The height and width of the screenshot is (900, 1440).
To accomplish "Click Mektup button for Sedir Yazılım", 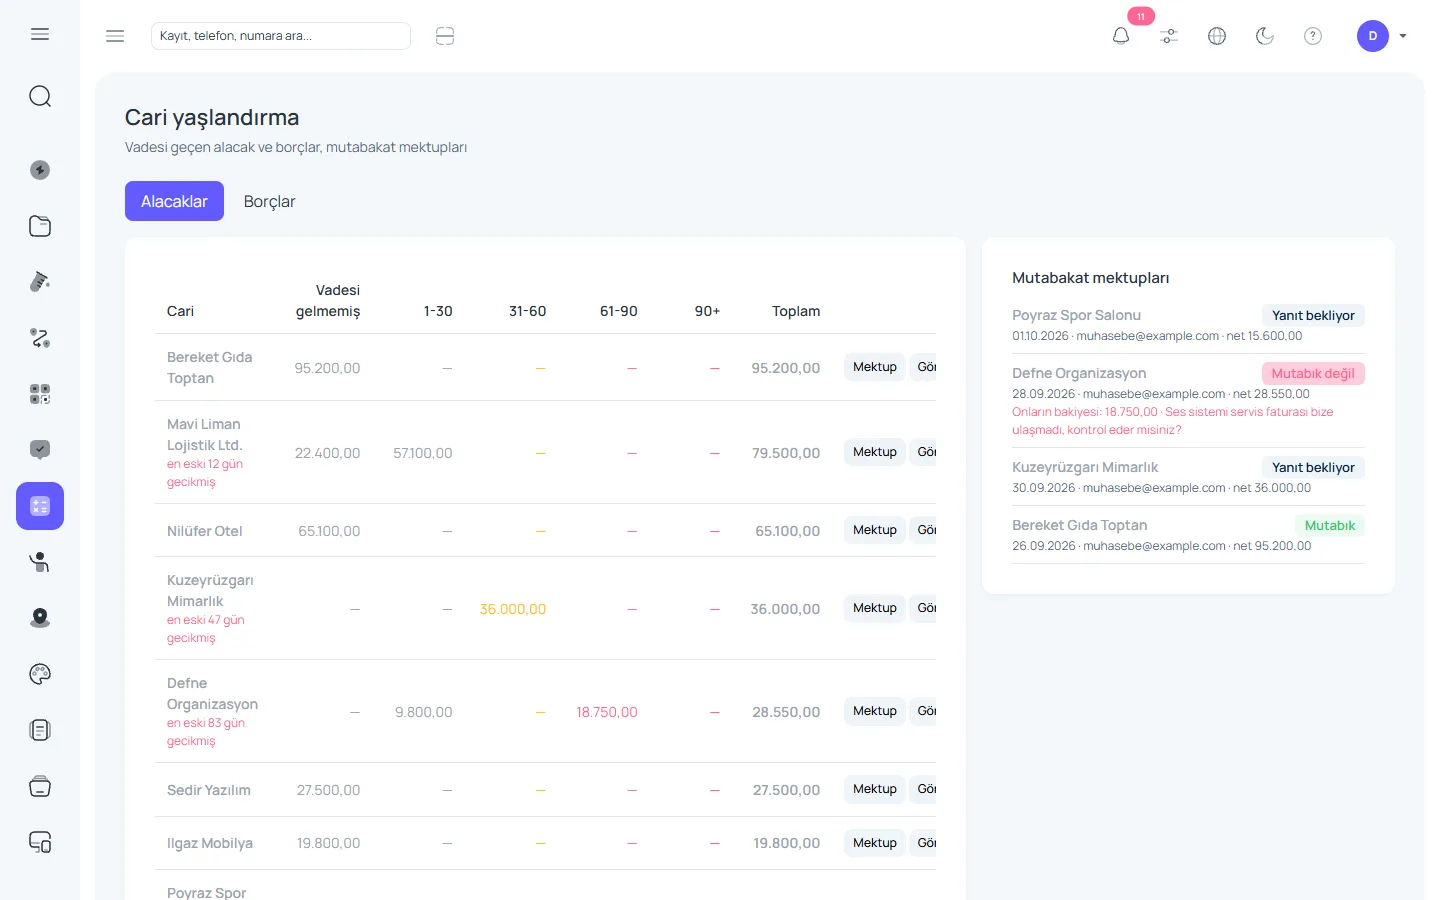I will coord(875,789).
